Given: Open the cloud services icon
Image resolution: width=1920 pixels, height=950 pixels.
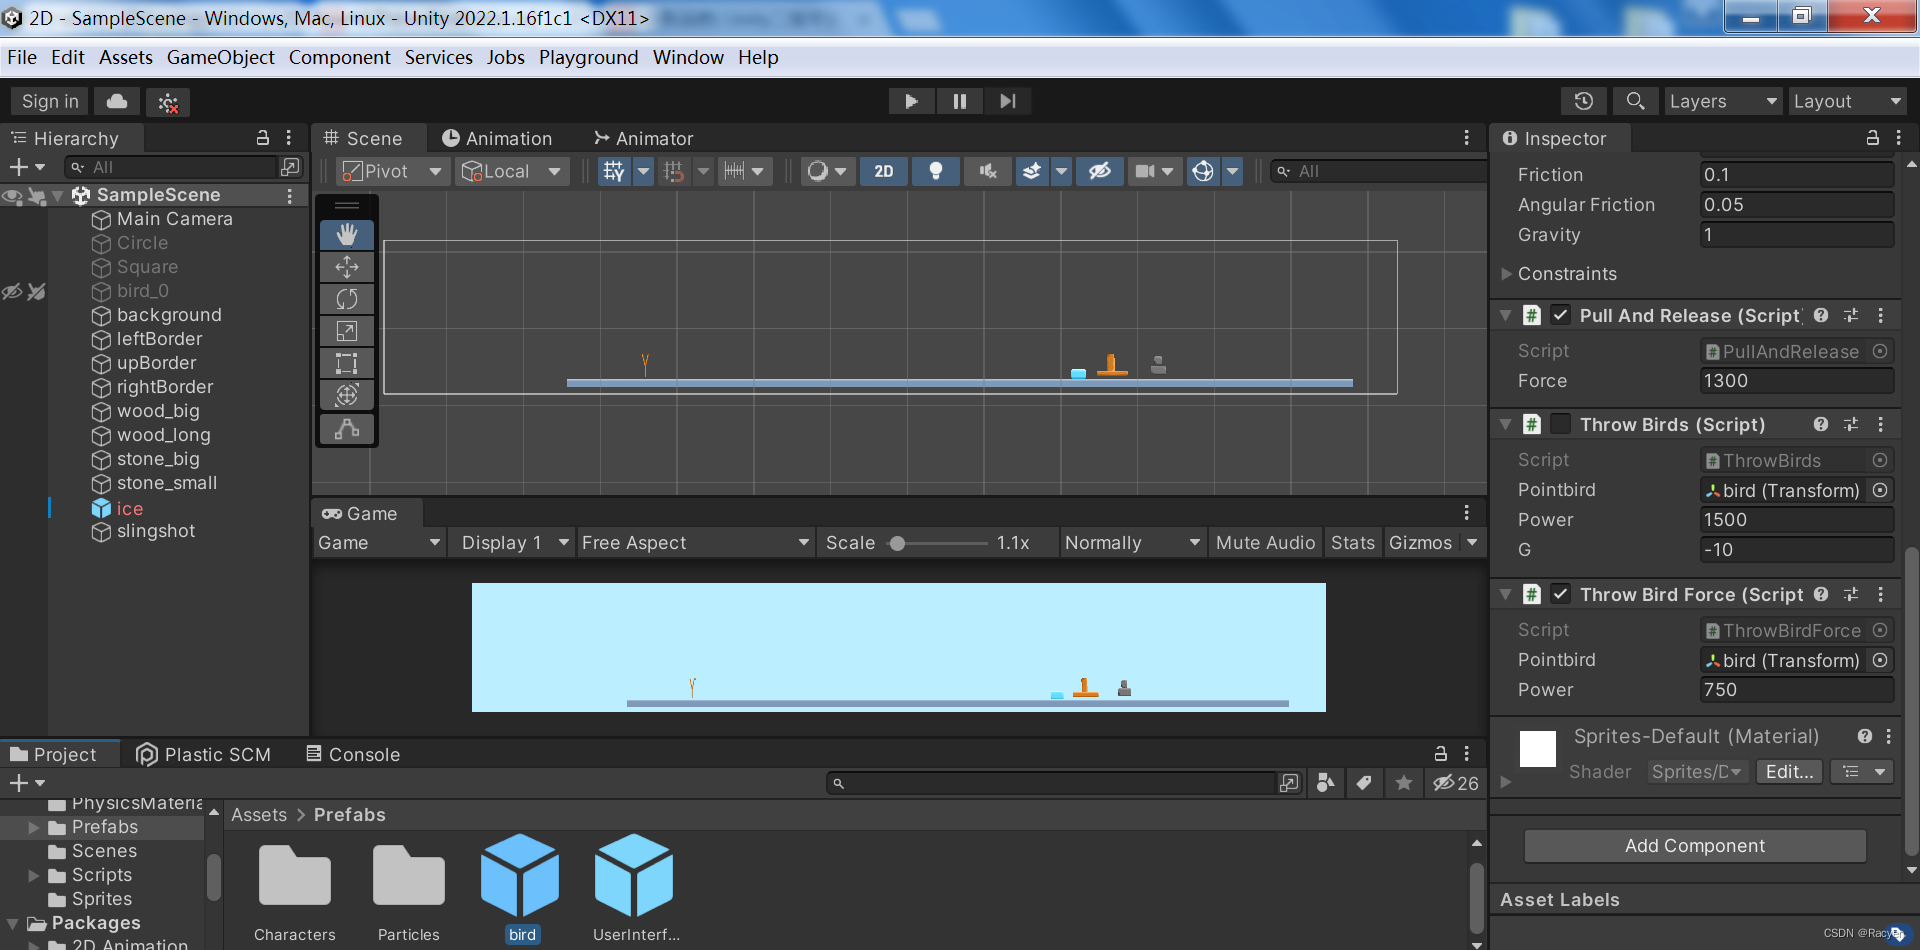Looking at the screenshot, I should pos(117,101).
